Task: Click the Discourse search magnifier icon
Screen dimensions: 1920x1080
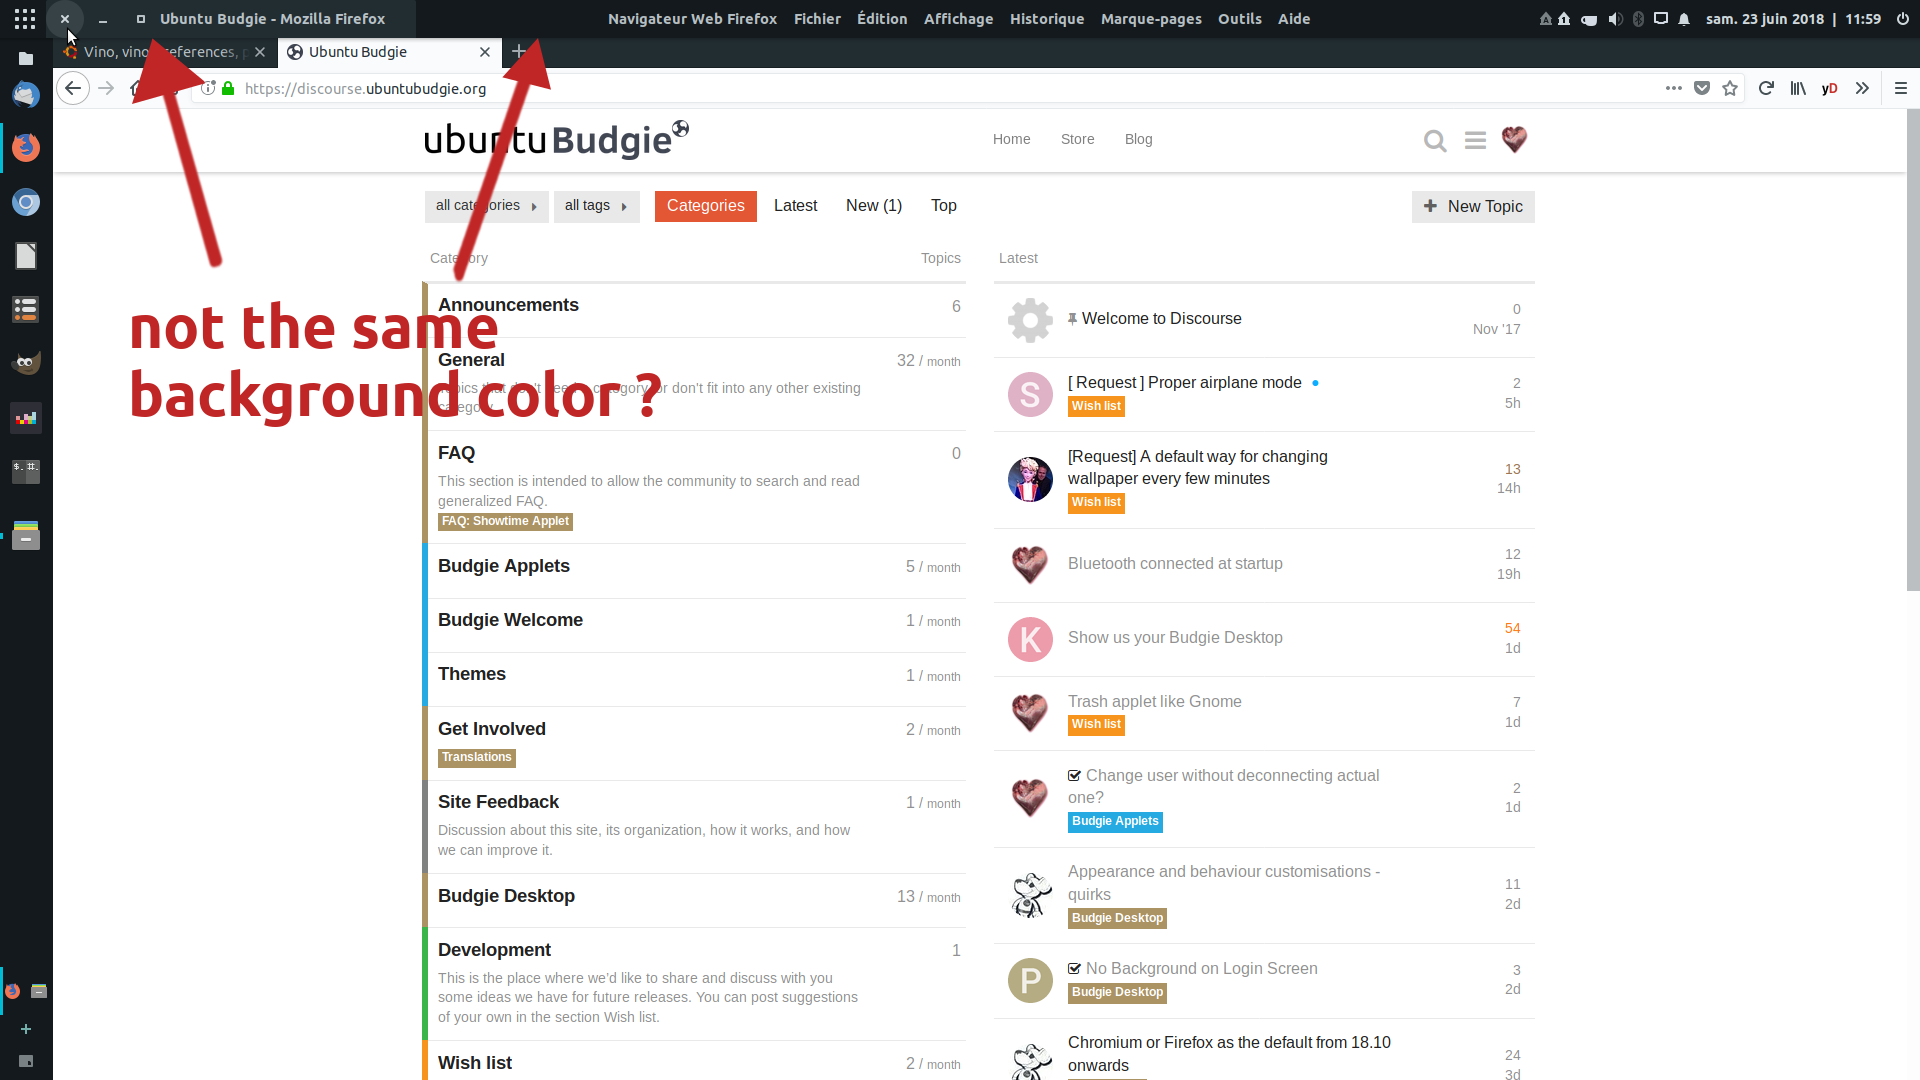Action: coord(1435,141)
